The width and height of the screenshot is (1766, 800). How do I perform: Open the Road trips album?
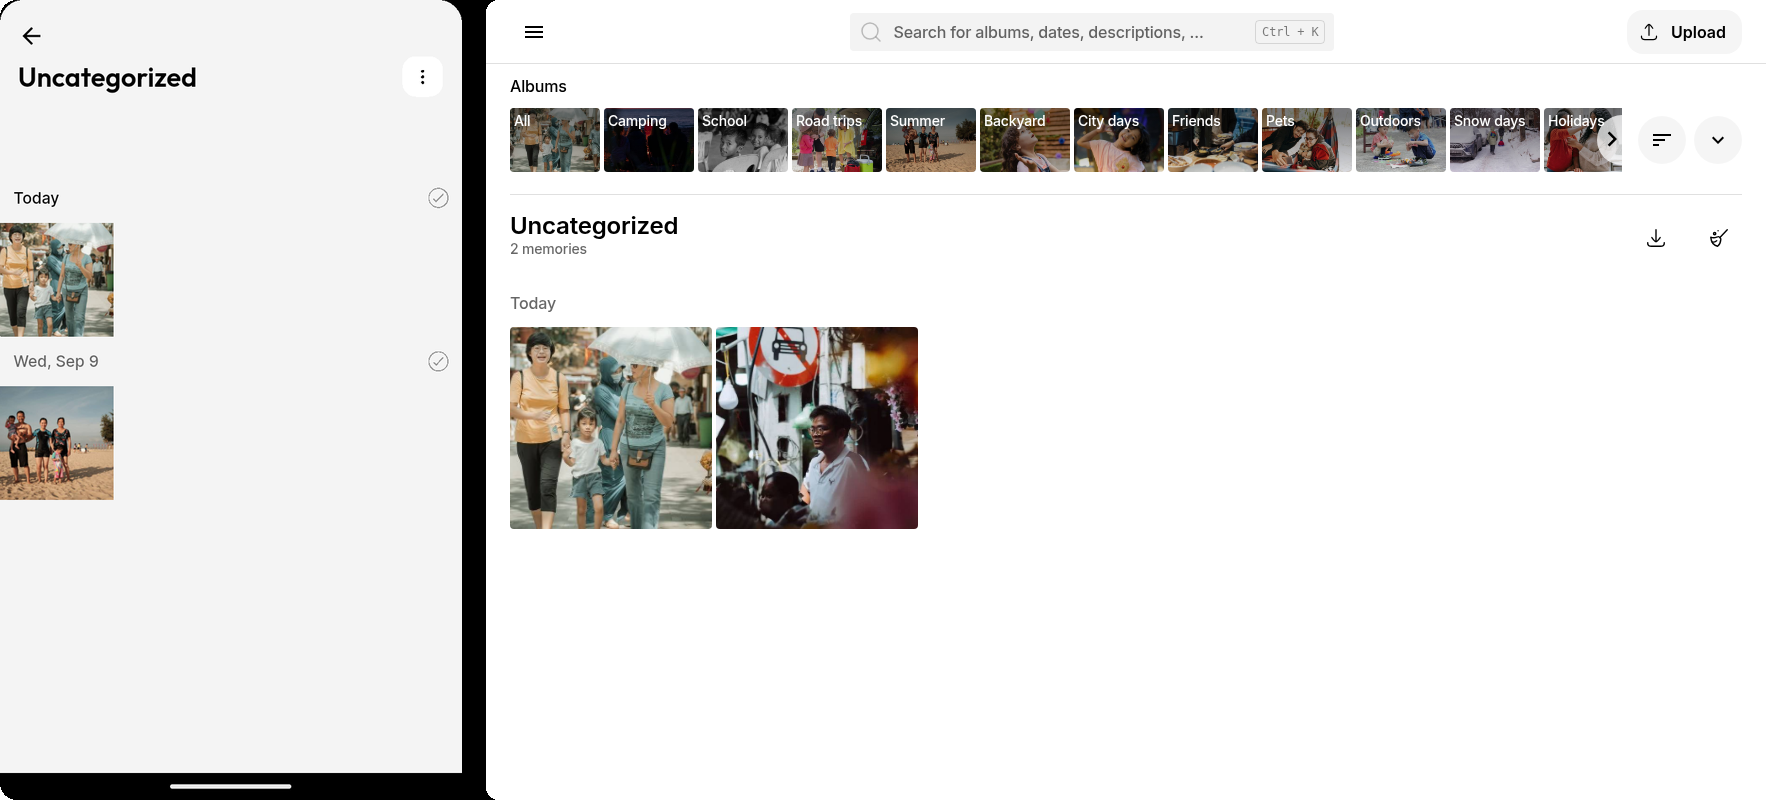coord(837,140)
